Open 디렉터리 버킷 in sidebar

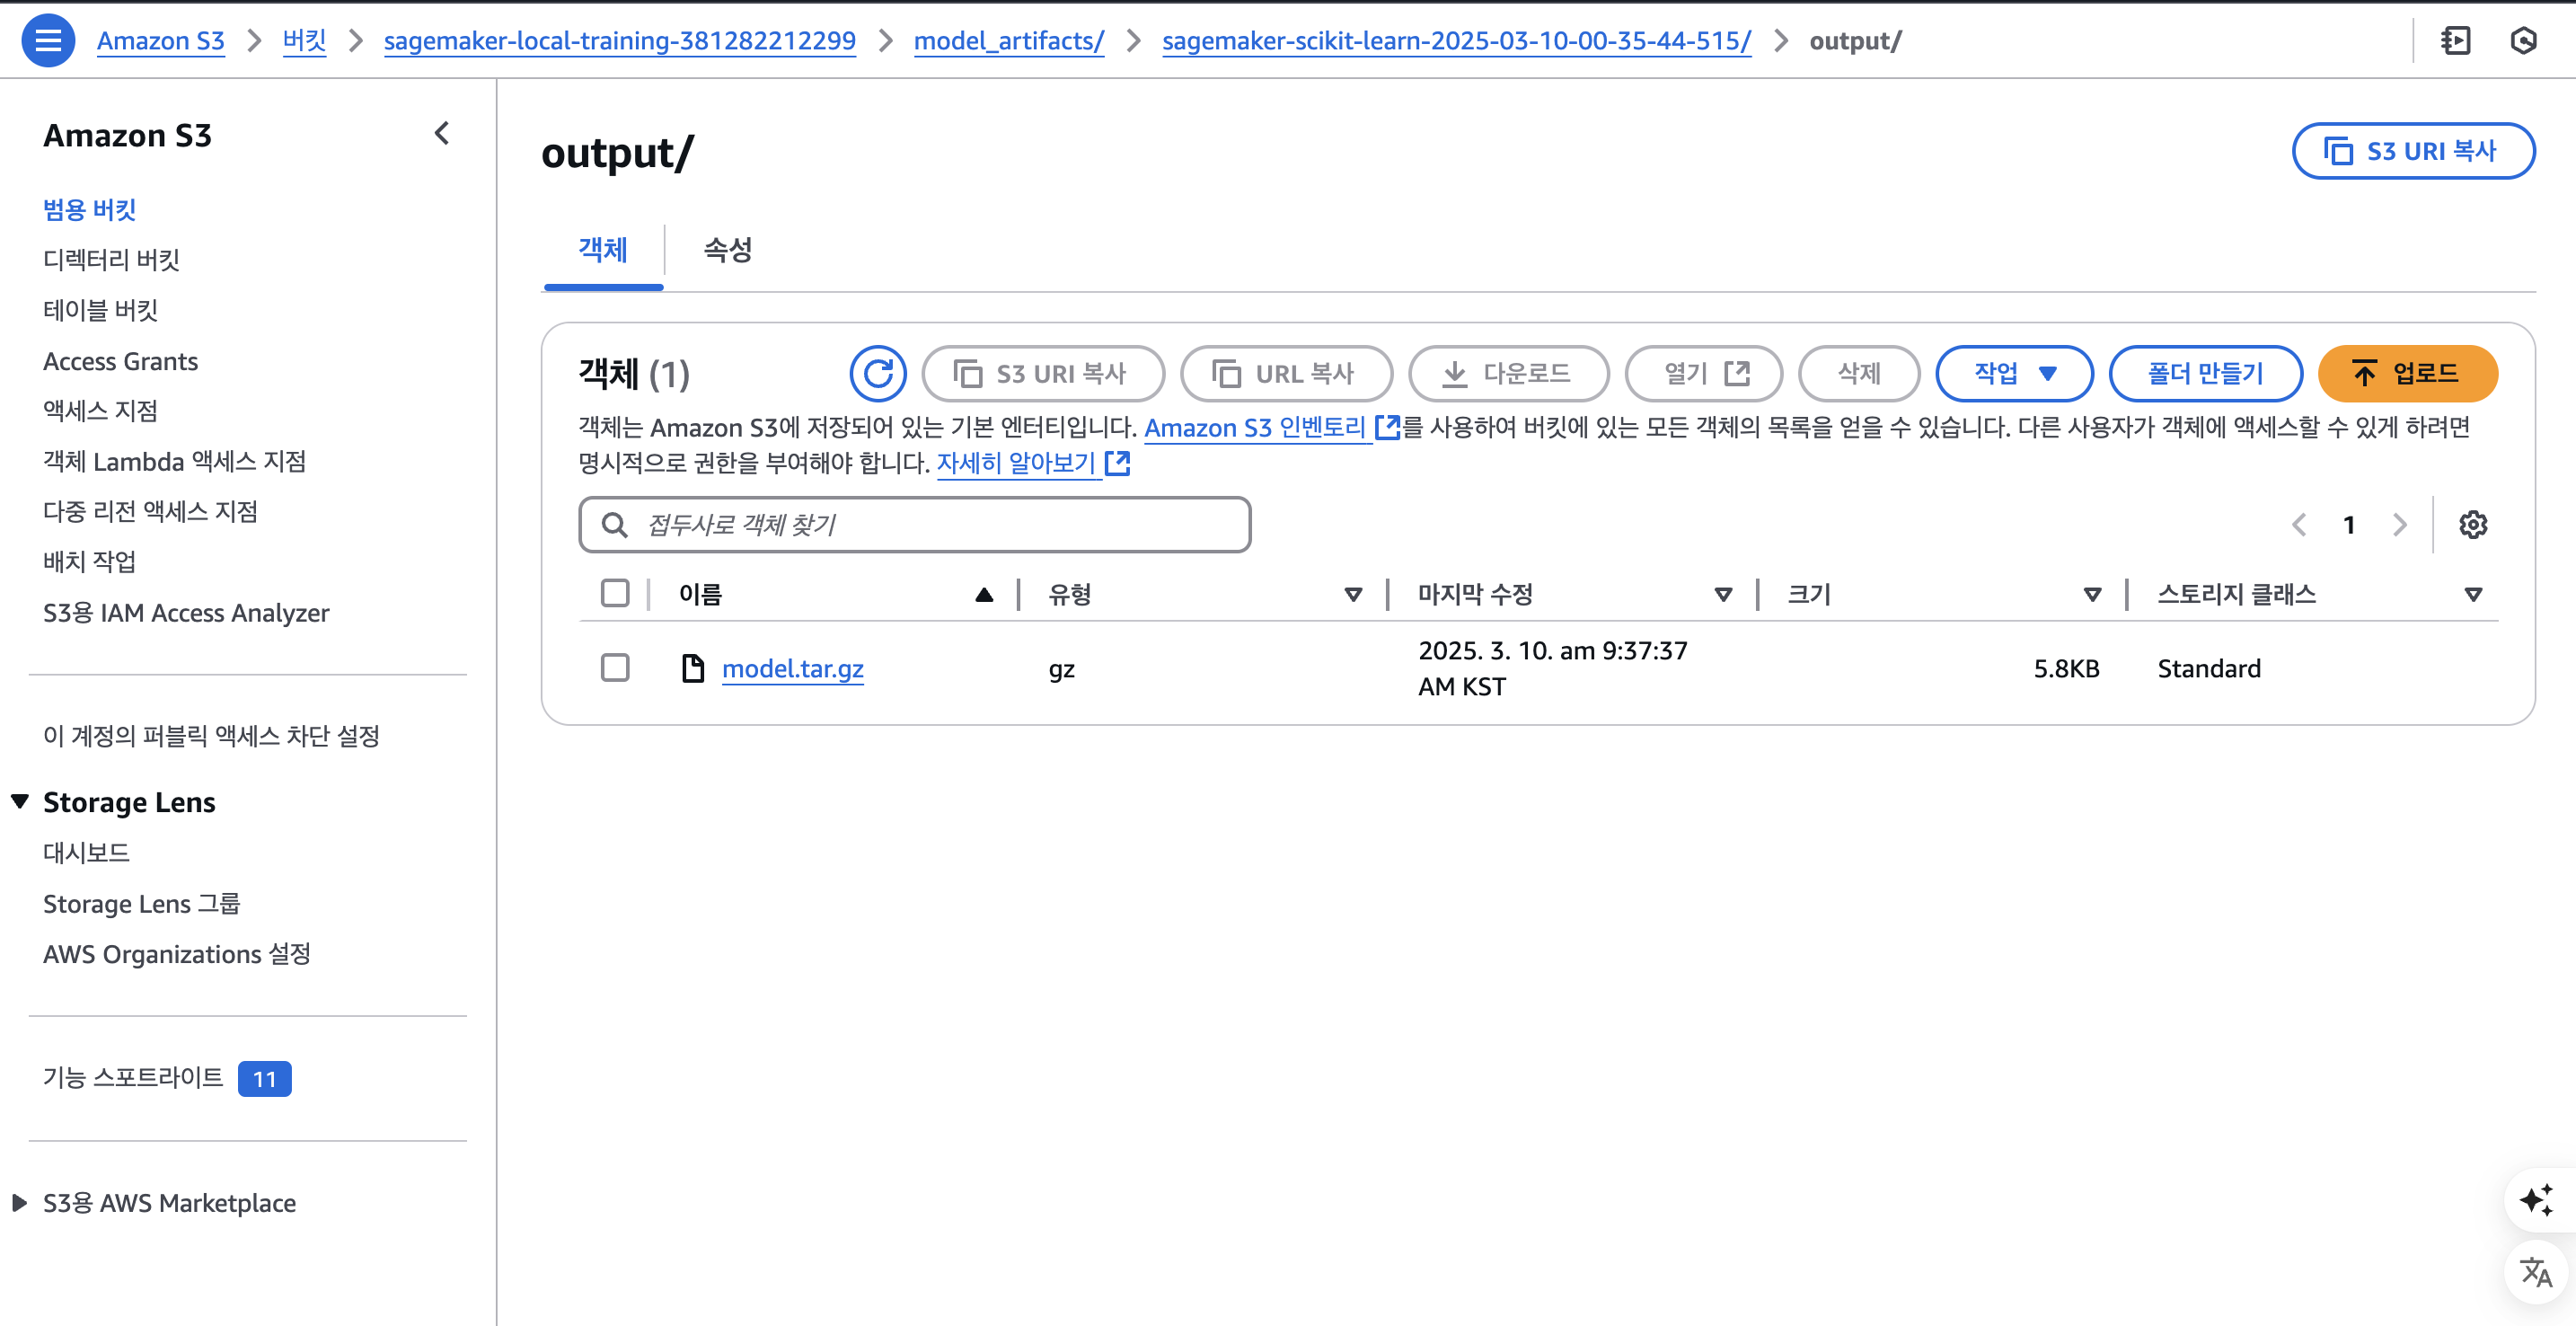(111, 260)
